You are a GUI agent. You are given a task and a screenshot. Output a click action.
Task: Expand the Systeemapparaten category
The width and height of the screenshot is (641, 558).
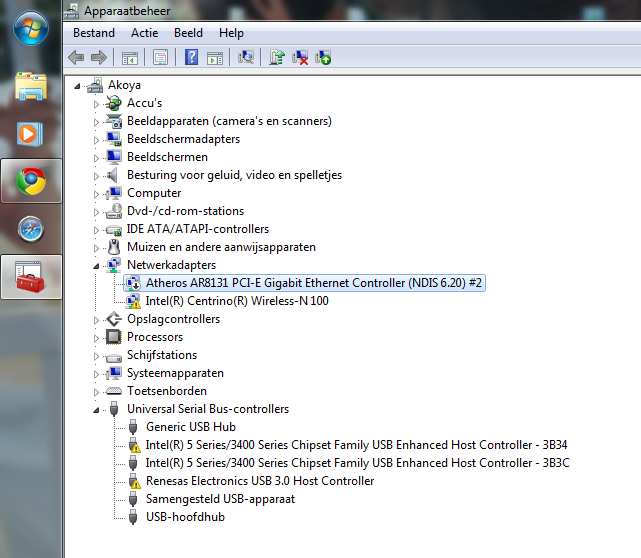coord(96,374)
